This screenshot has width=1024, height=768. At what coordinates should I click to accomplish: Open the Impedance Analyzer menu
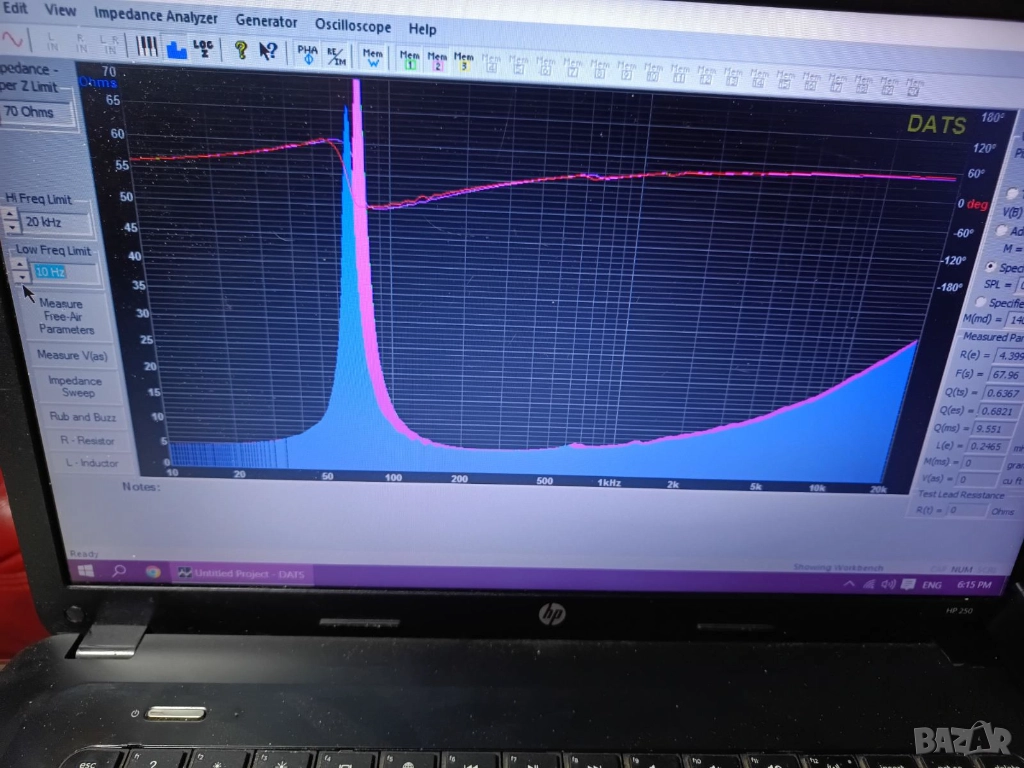(155, 15)
